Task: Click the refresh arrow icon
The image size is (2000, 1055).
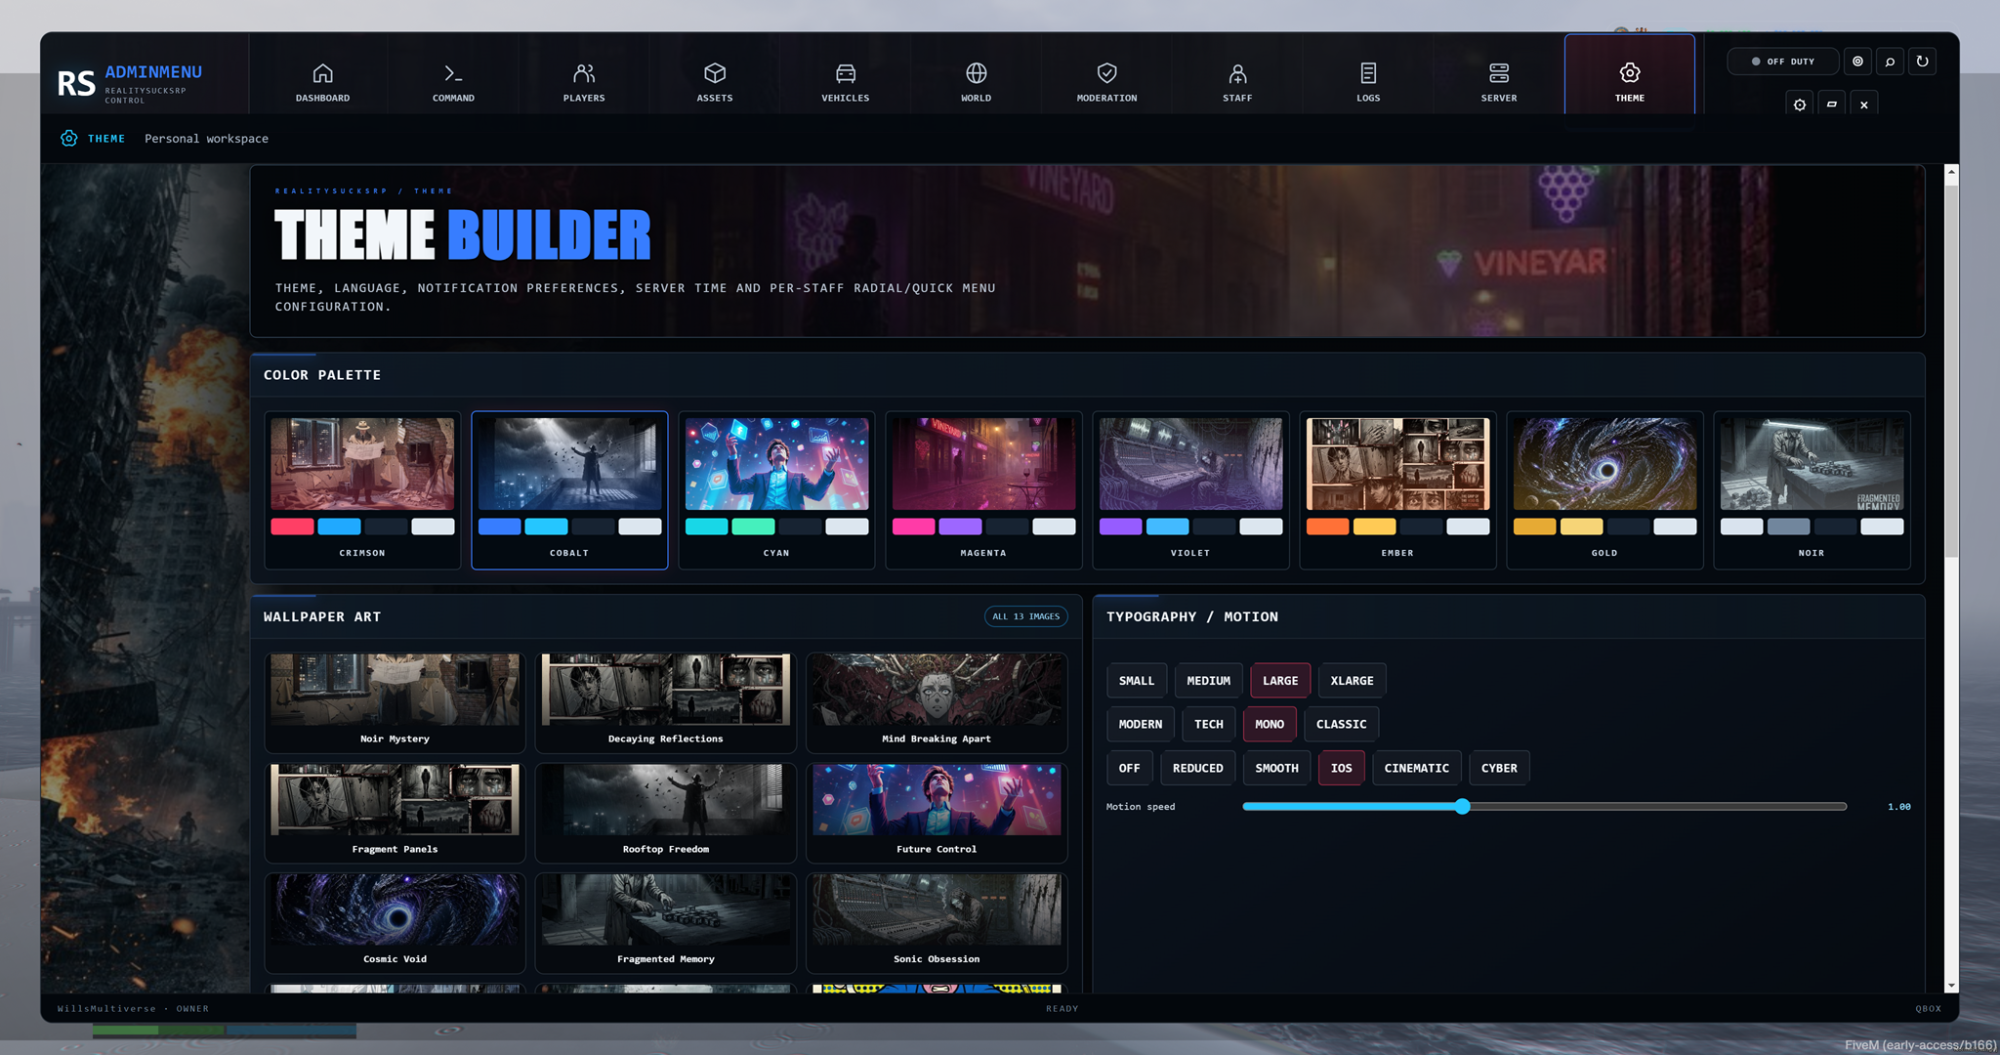Action: click(1922, 61)
